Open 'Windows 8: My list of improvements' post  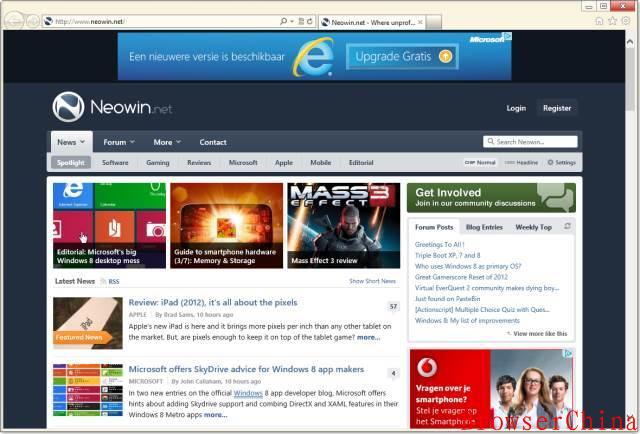tap(467, 320)
